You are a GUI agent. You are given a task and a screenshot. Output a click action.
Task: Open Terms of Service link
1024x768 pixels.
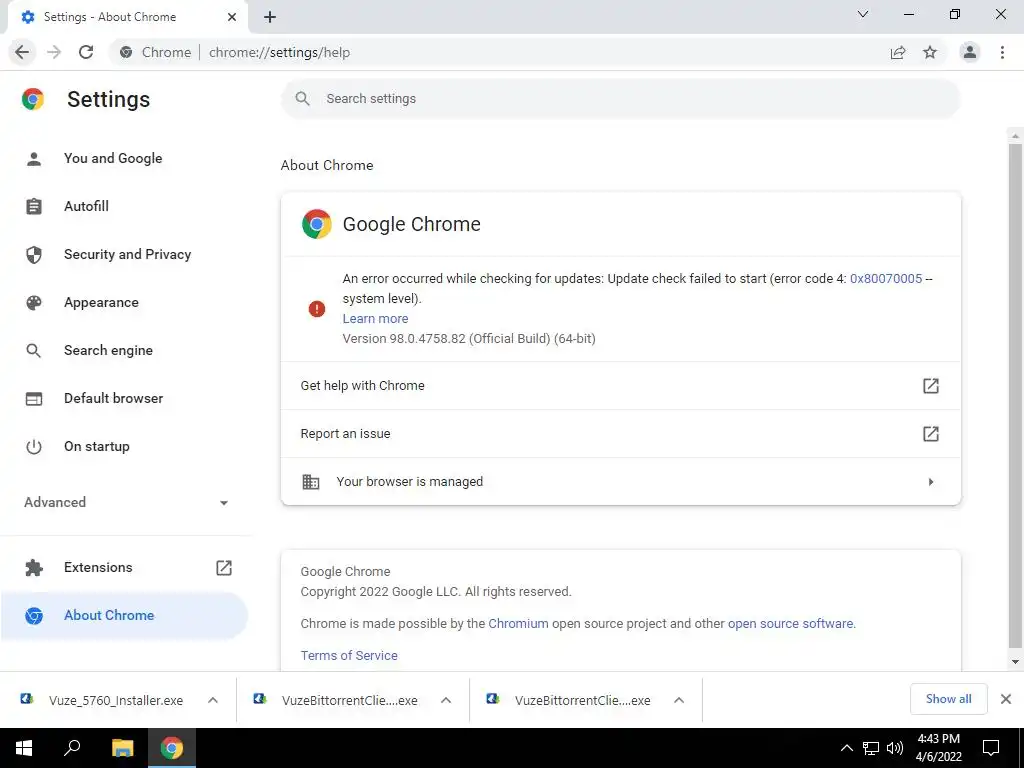(349, 655)
